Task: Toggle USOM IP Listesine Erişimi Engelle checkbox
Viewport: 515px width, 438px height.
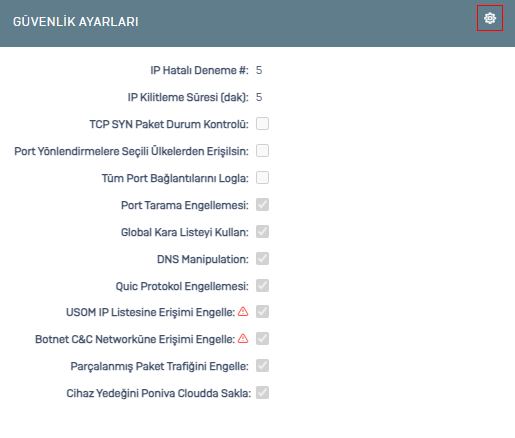Action: pyautogui.click(x=262, y=312)
